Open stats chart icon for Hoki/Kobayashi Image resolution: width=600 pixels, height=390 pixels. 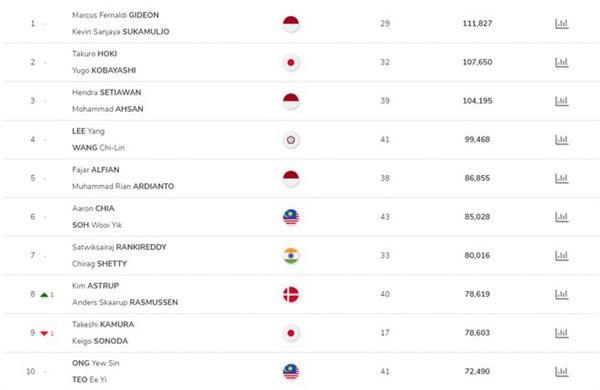pos(561,62)
